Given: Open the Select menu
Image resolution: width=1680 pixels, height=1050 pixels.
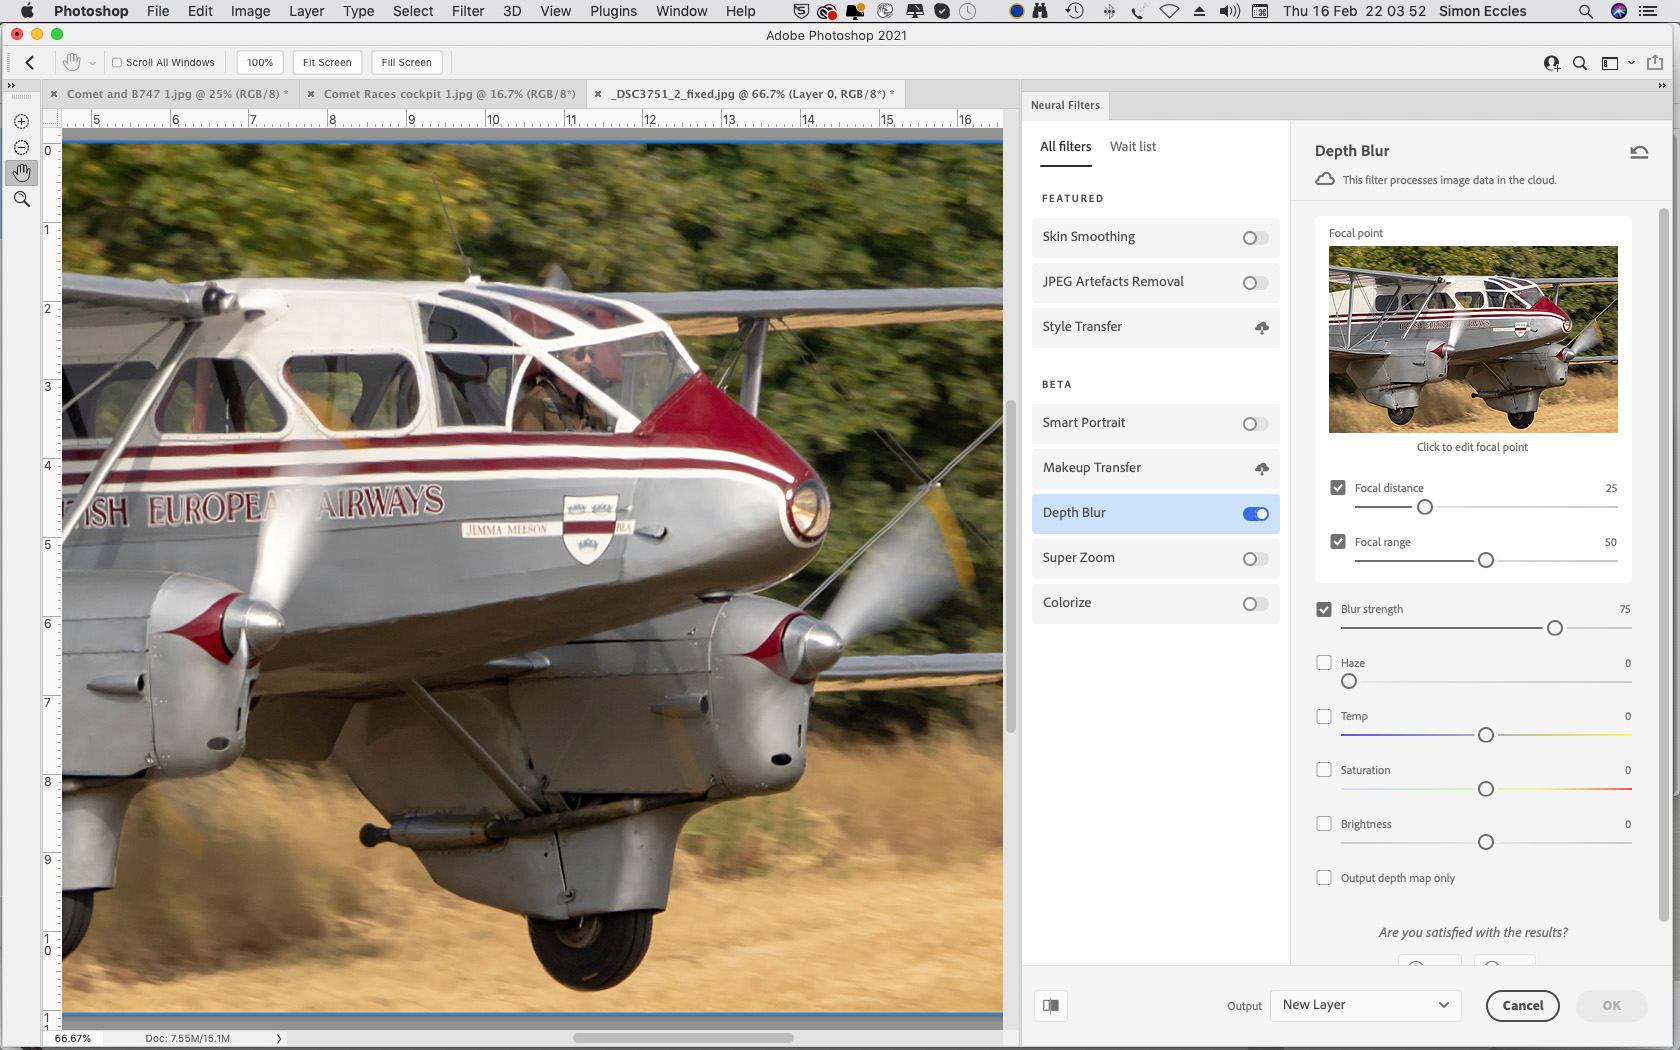Looking at the screenshot, I should [413, 11].
